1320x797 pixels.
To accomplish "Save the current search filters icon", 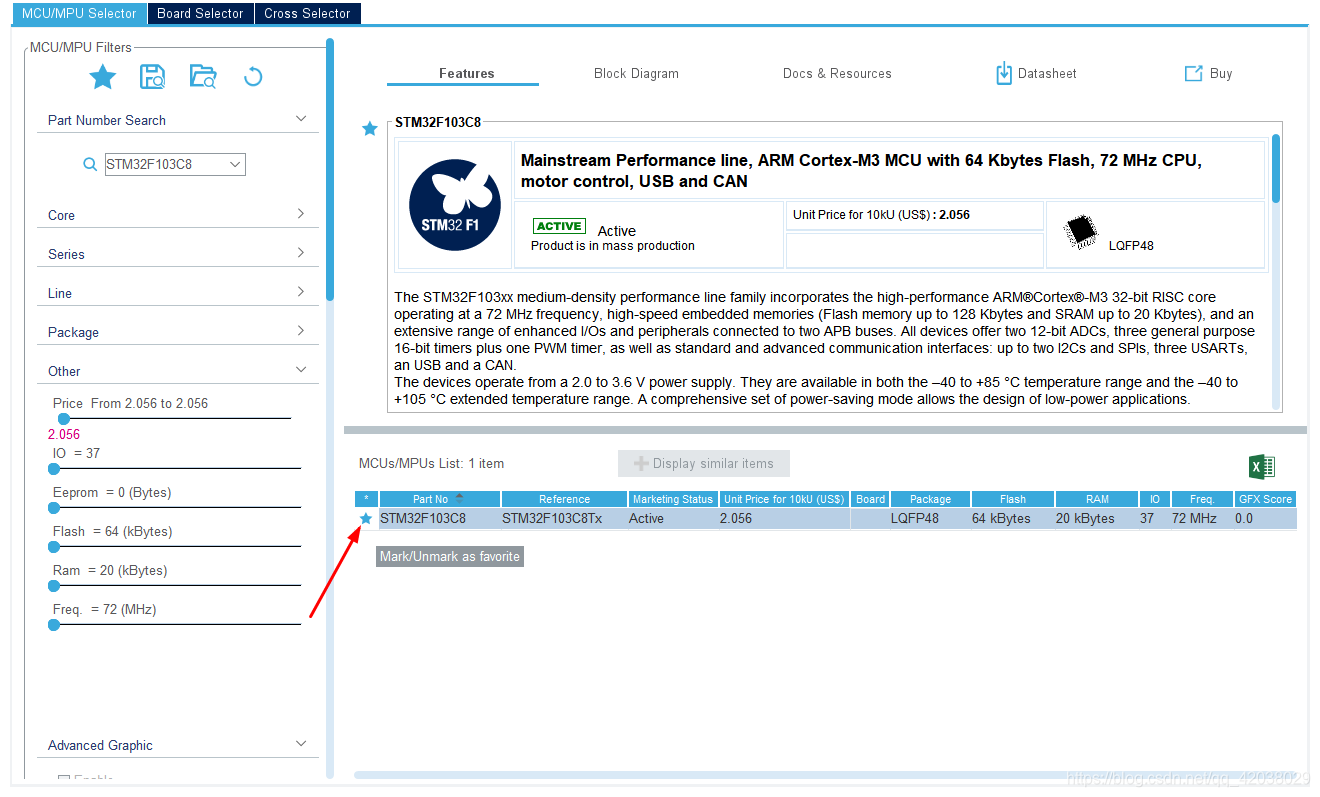I will pyautogui.click(x=152, y=77).
